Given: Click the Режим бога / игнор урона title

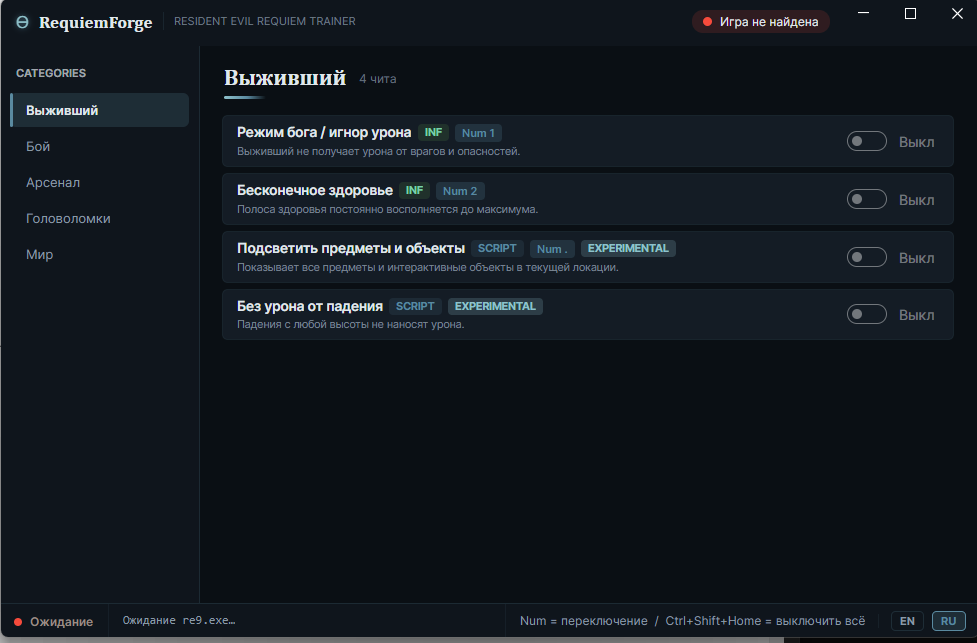Looking at the screenshot, I should [324, 132].
